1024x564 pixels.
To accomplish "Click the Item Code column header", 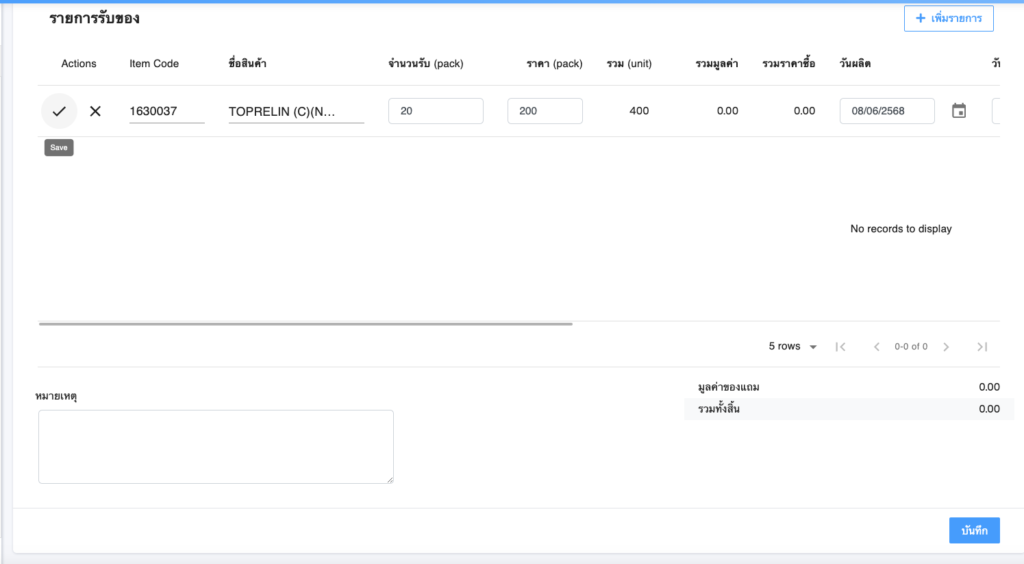I will [x=154, y=64].
